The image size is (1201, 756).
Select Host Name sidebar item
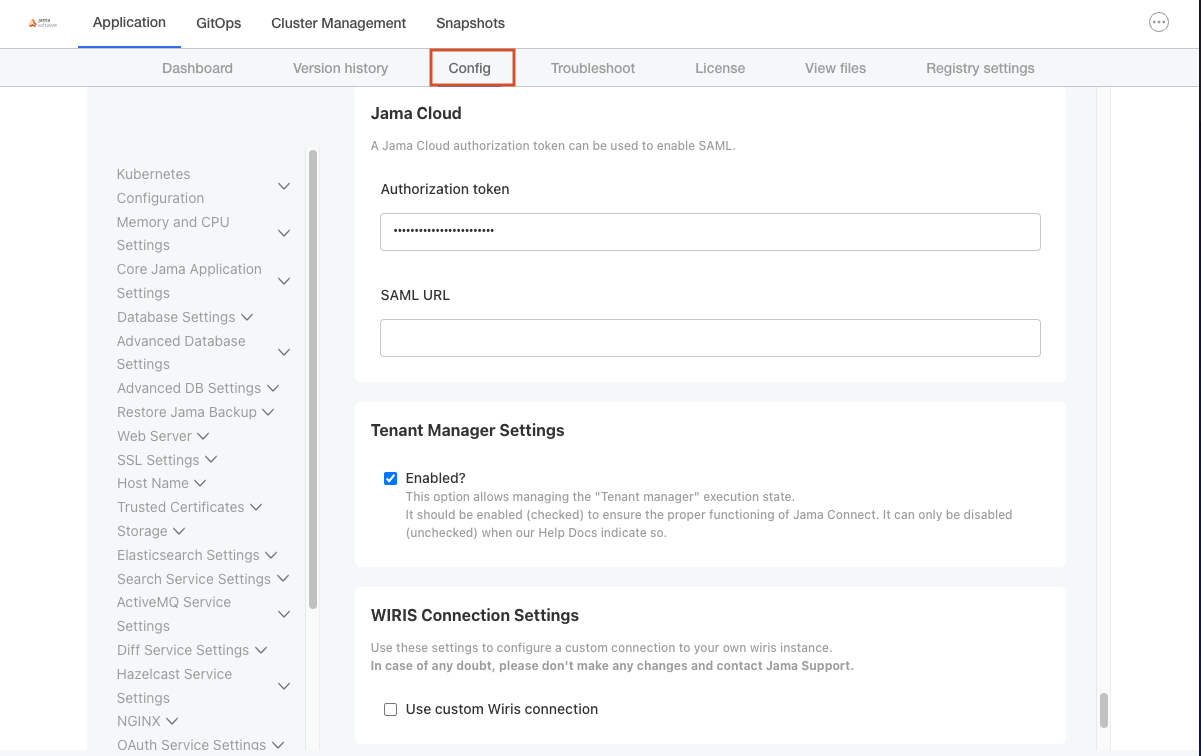pos(153,483)
